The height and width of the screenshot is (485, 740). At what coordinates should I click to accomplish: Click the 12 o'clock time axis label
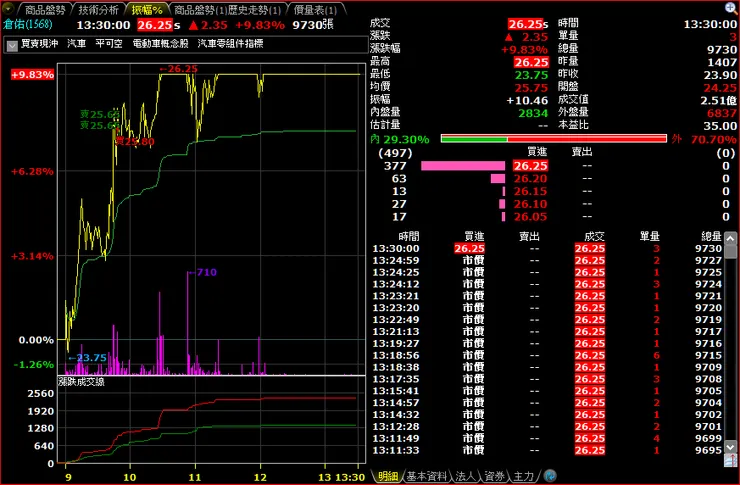click(260, 477)
